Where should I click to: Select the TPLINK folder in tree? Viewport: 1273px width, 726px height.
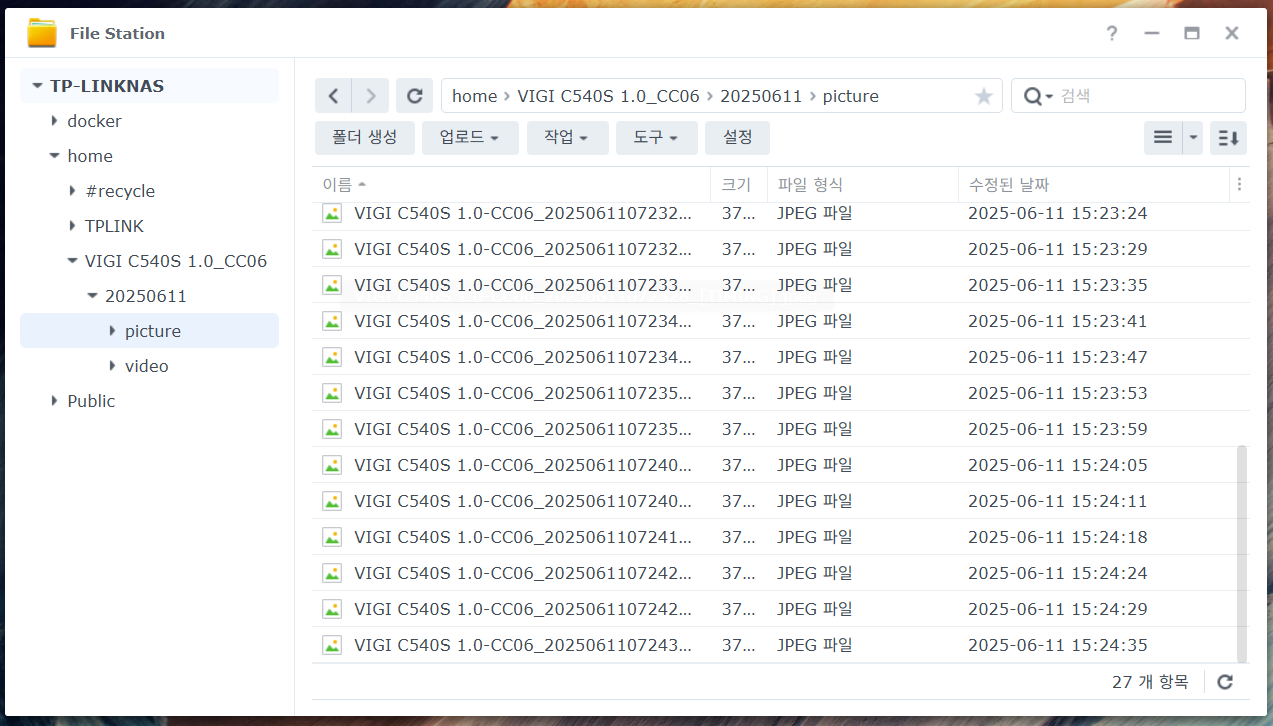point(114,226)
